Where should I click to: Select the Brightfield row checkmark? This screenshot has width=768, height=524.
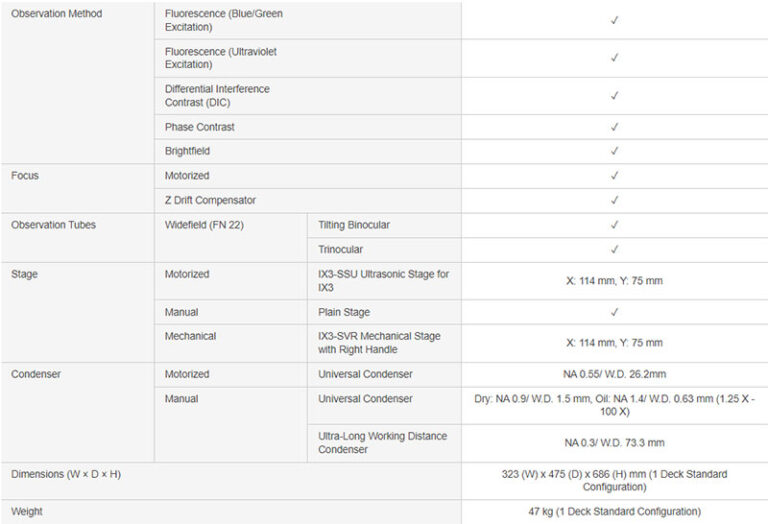point(614,152)
